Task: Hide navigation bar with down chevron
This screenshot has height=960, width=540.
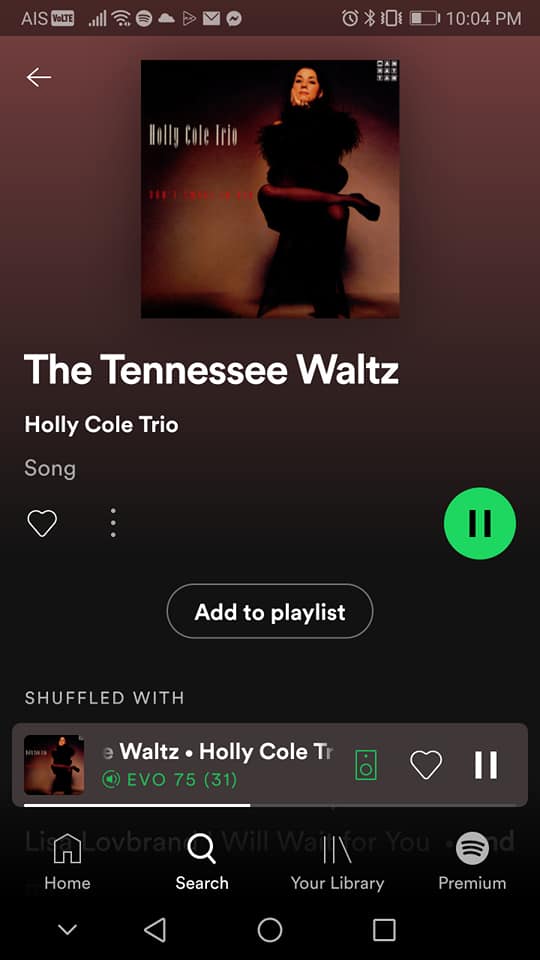Action: tap(67, 929)
